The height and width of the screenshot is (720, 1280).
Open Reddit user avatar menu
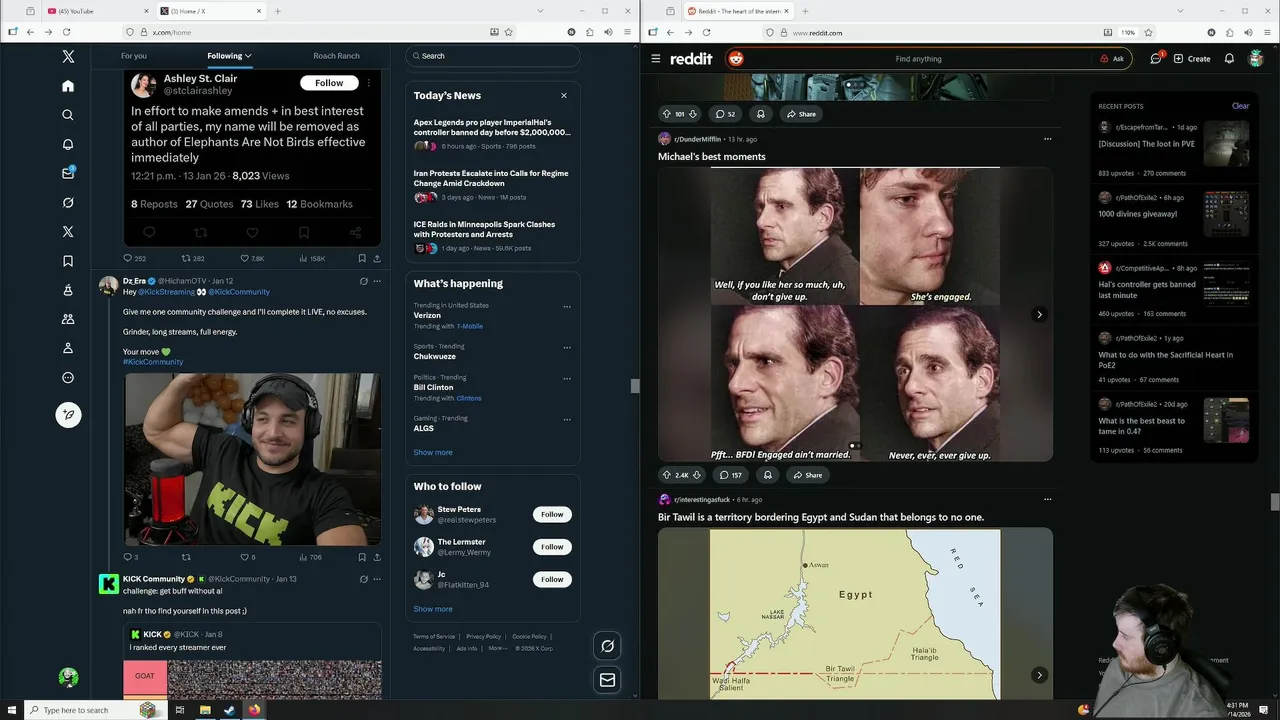click(1256, 59)
